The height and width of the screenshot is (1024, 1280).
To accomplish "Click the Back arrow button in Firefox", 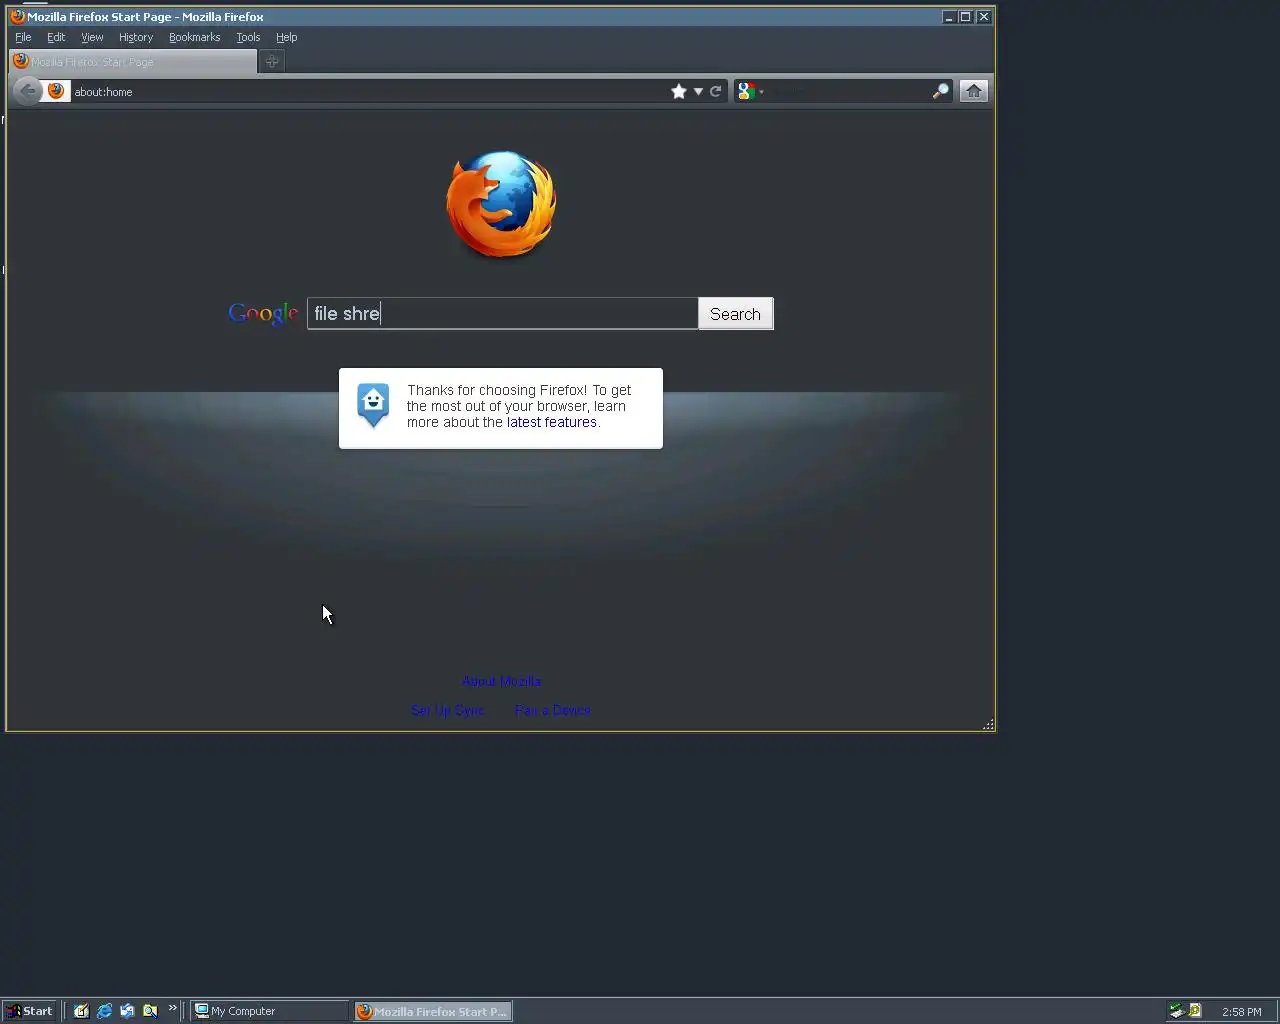I will [27, 91].
